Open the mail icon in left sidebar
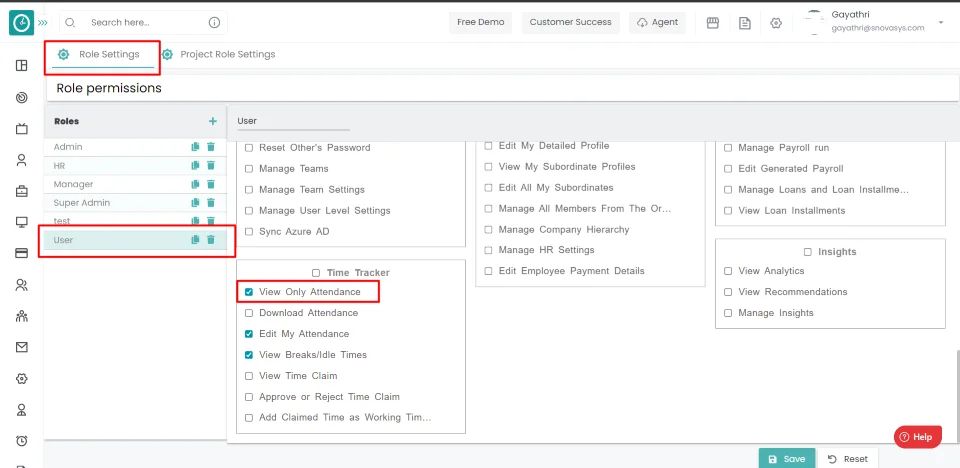The width and height of the screenshot is (960, 468). pos(21,348)
